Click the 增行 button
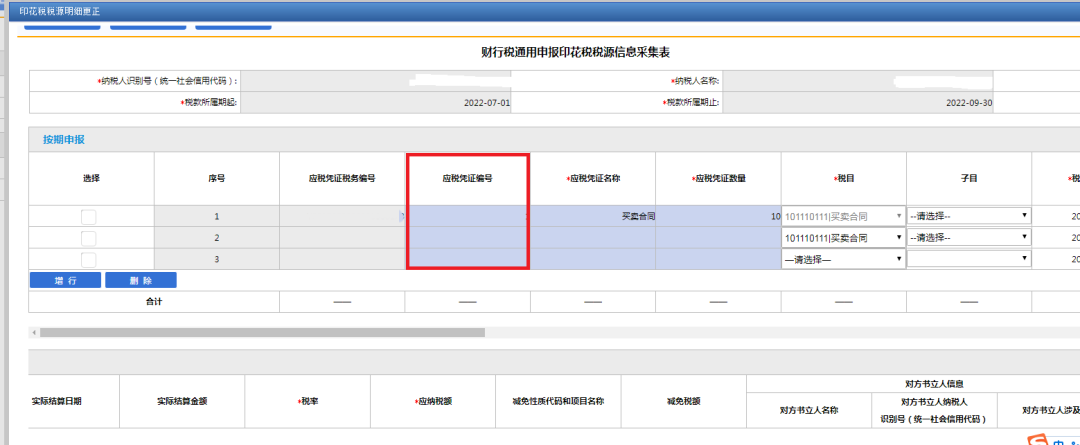1080x445 pixels. pyautogui.click(x=65, y=280)
